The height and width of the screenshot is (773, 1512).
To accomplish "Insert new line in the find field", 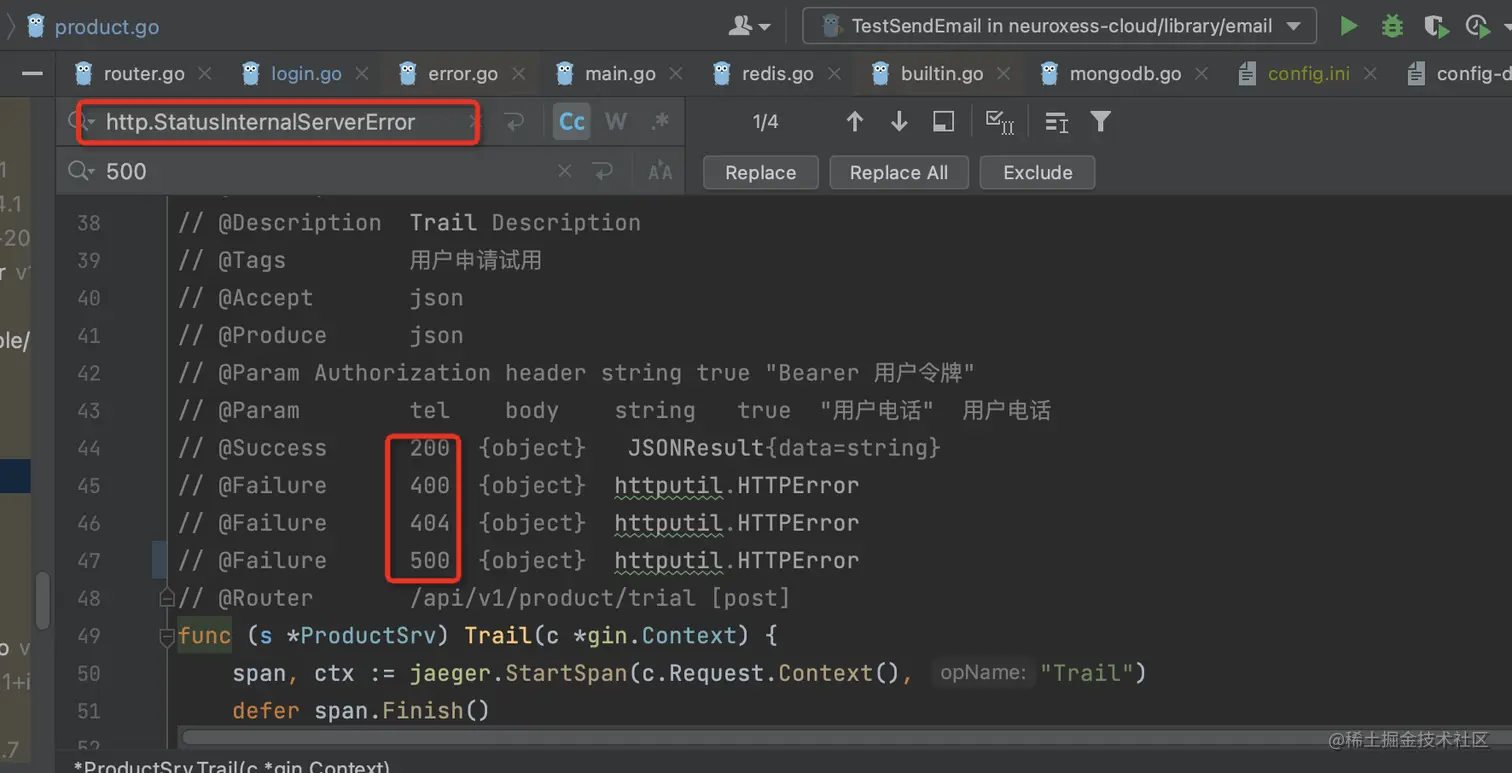I will coord(514,122).
